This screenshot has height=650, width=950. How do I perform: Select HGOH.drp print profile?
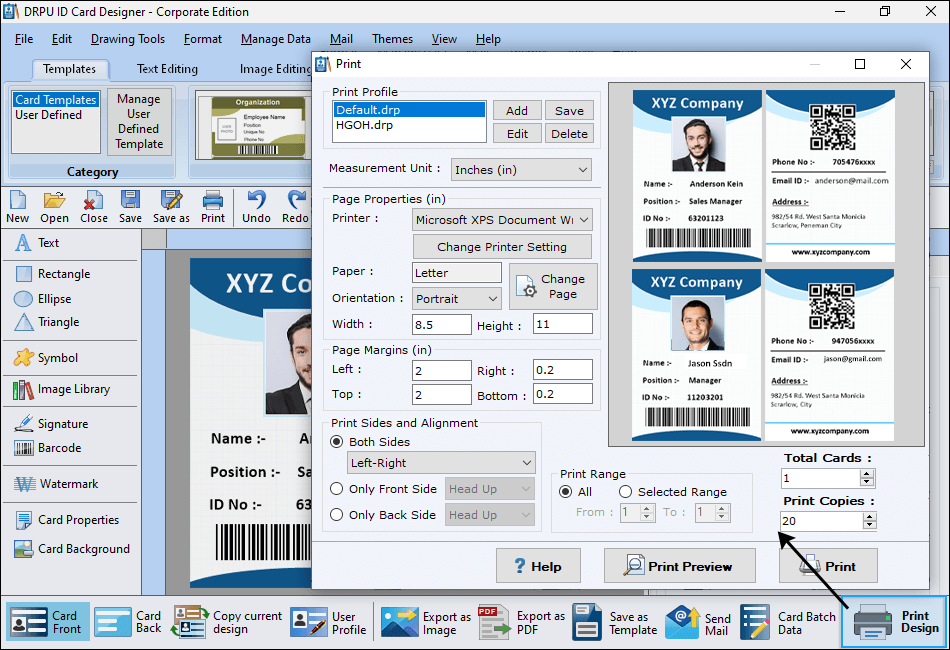[409, 125]
